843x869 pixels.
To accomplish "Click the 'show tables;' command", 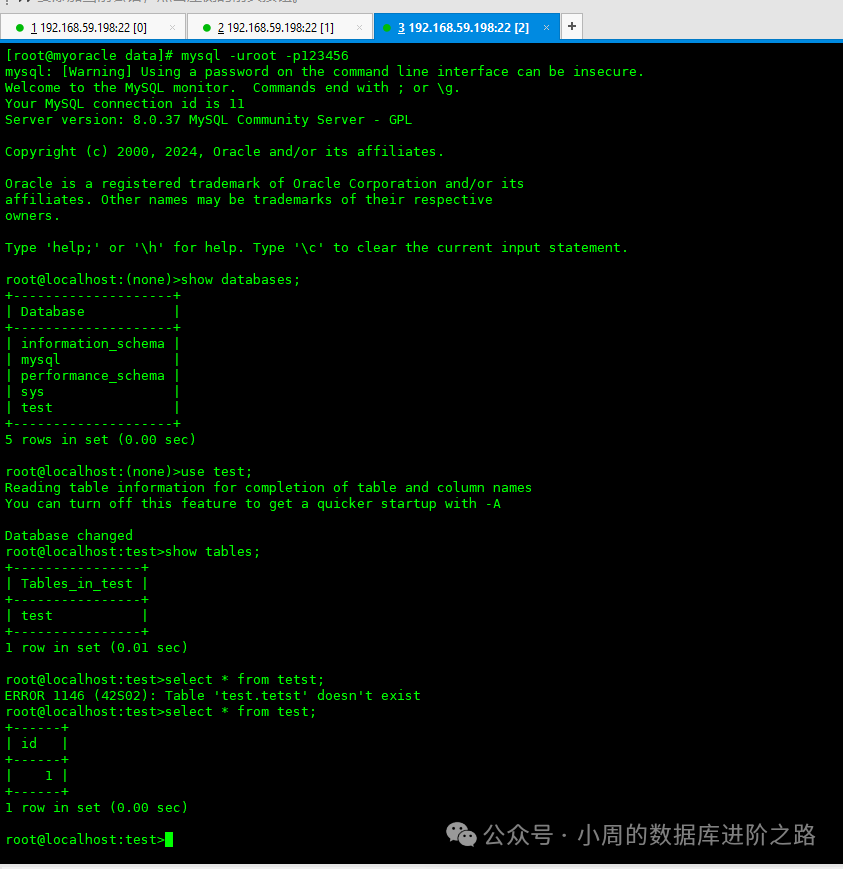I will [x=212, y=551].
